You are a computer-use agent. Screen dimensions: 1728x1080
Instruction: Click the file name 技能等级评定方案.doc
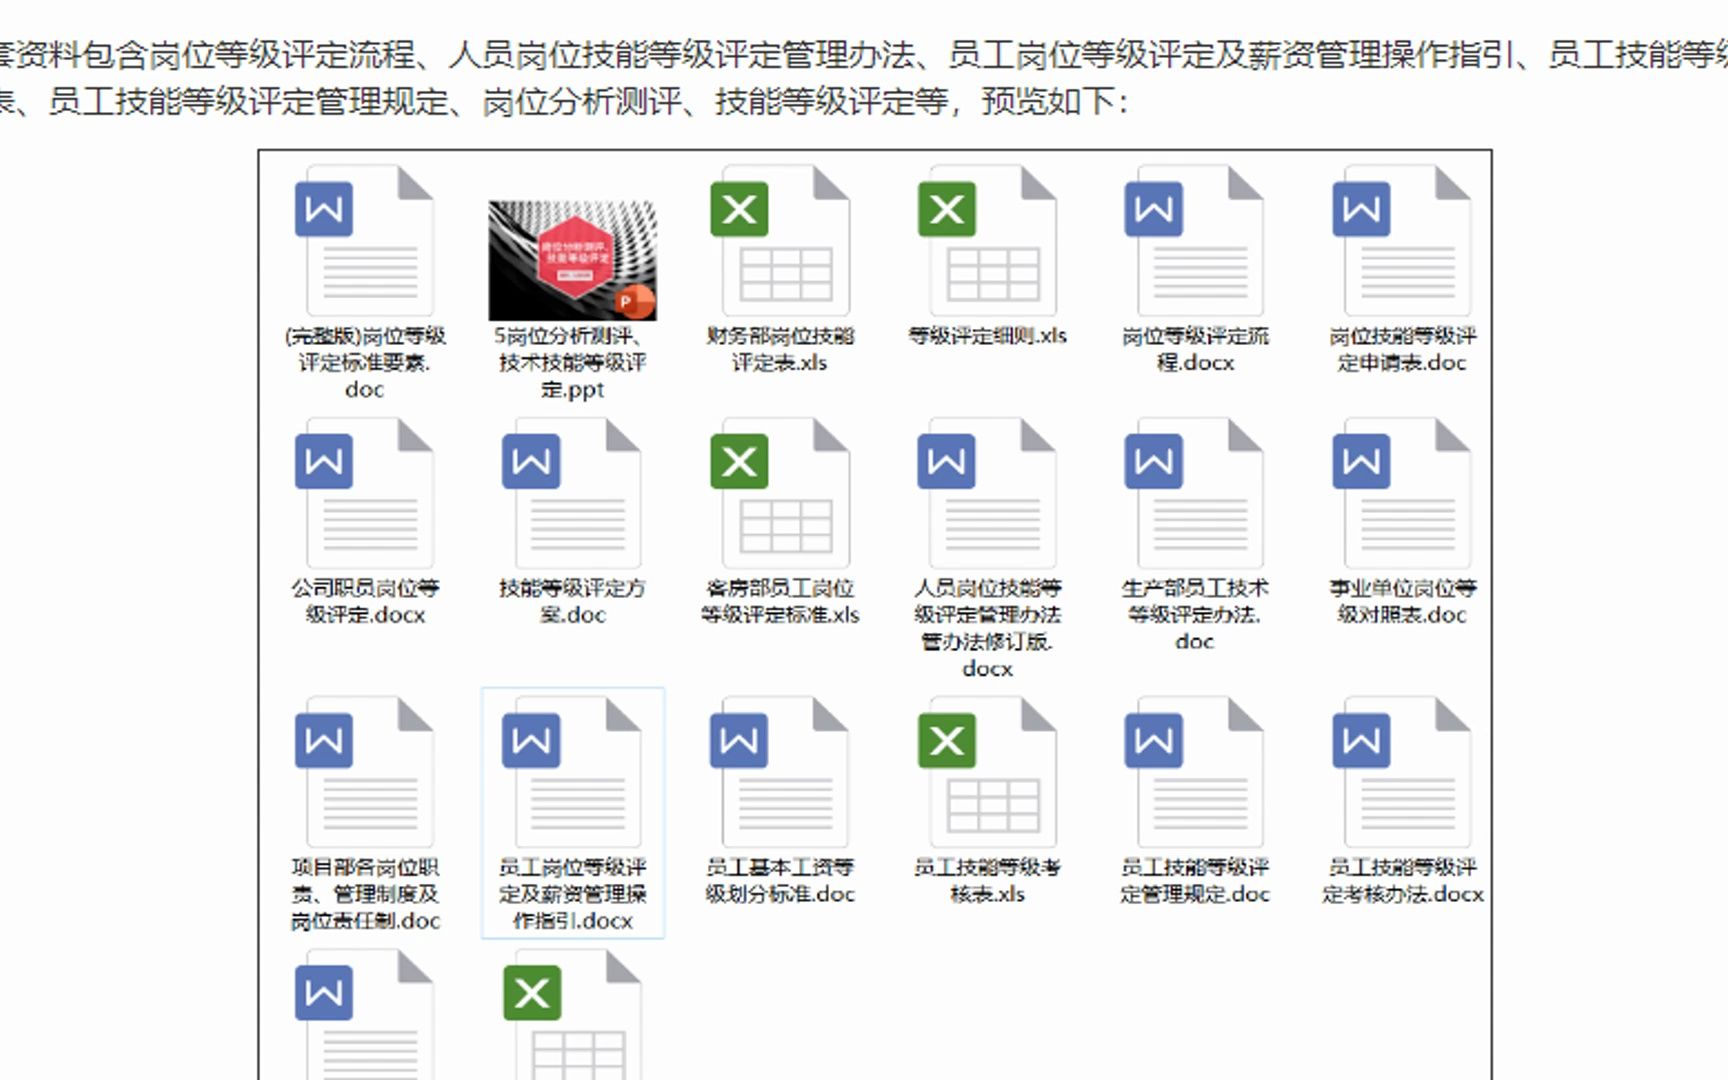pos(572,601)
